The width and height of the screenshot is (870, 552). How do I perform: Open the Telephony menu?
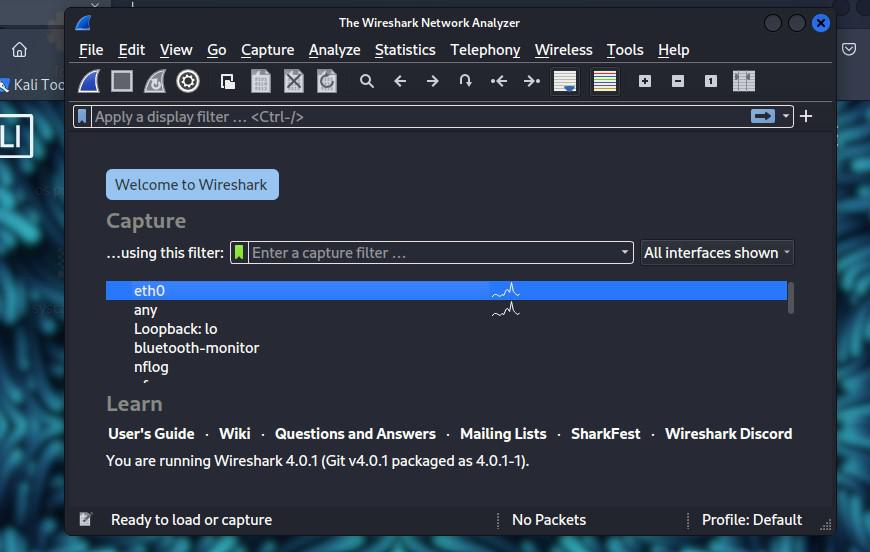[485, 50]
